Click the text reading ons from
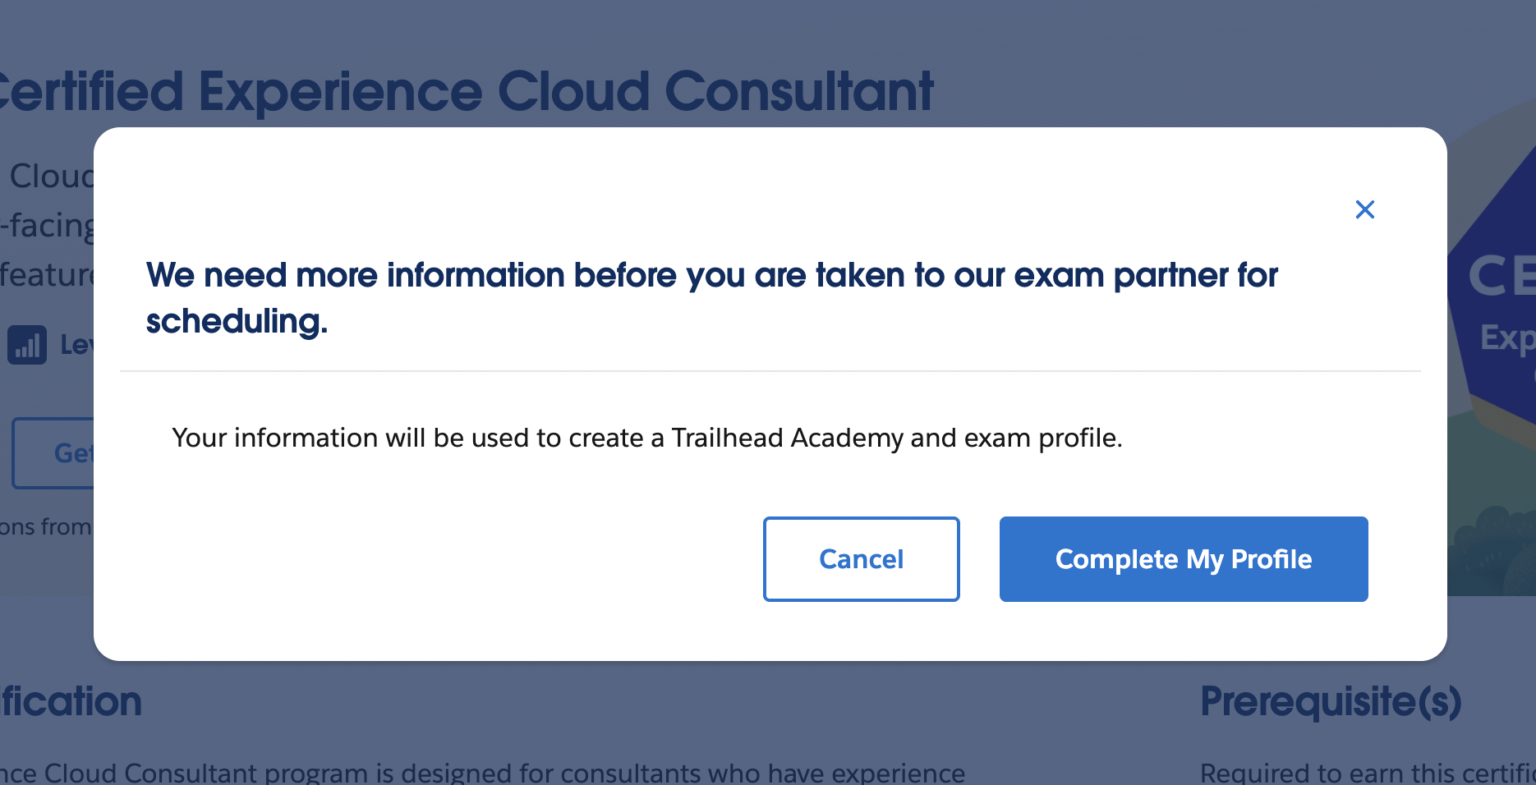 tap(45, 526)
